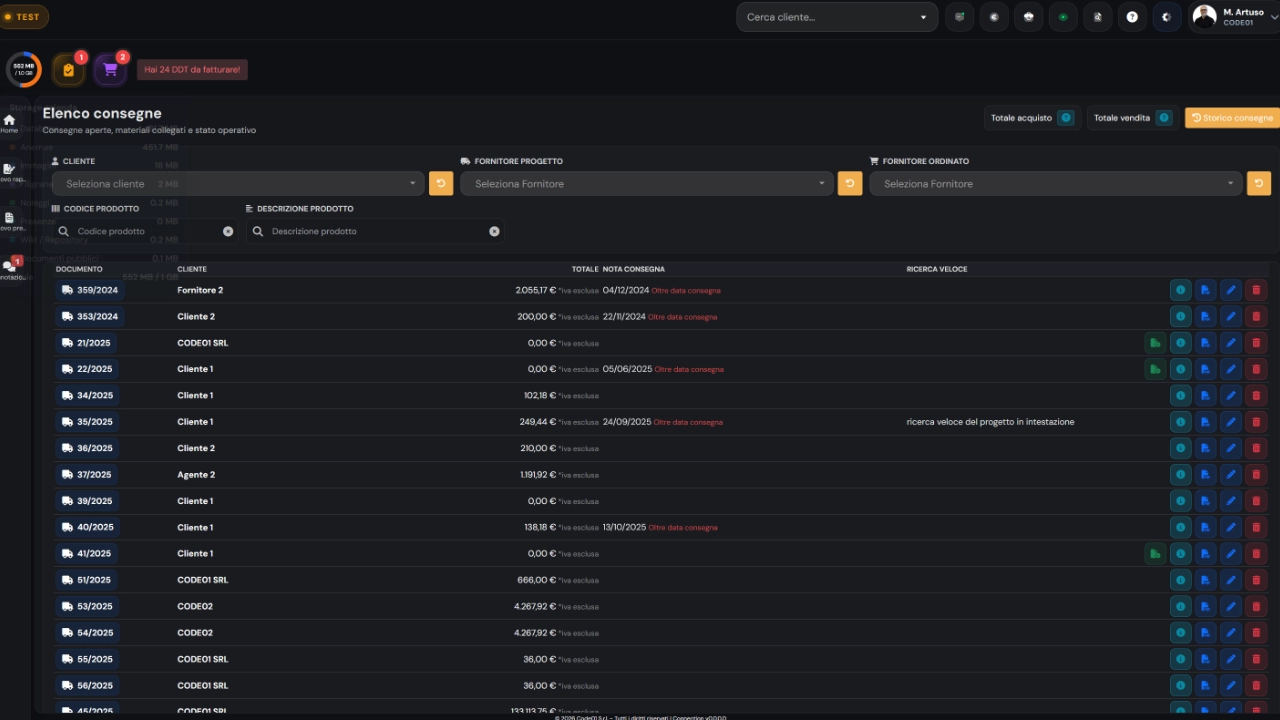
Task: Show info for delivery 359/2024
Action: [x=1181, y=290]
